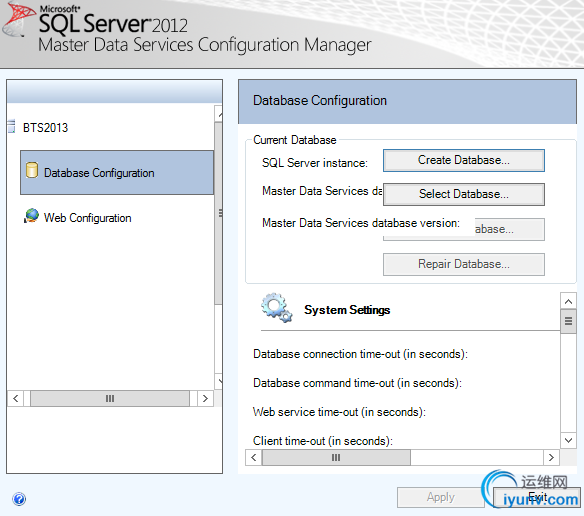Click settings panel horizontal scroll right arrow
Screen dimensions: 584x516
click(551, 458)
